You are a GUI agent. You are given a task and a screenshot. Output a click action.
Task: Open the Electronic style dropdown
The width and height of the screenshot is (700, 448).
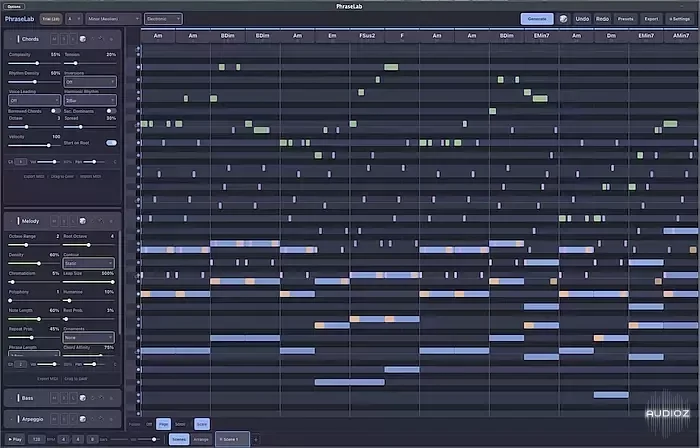coord(163,19)
